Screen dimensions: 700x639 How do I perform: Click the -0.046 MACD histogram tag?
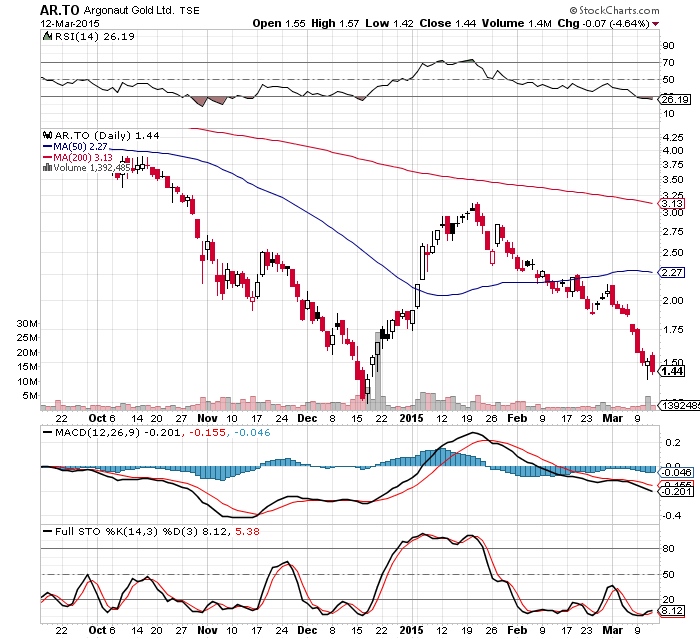point(677,472)
